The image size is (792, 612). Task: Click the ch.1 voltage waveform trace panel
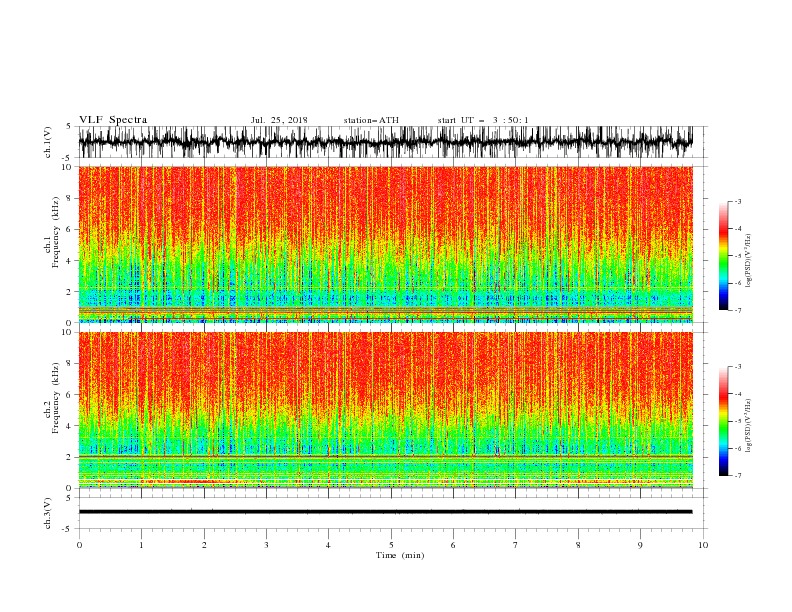385,142
